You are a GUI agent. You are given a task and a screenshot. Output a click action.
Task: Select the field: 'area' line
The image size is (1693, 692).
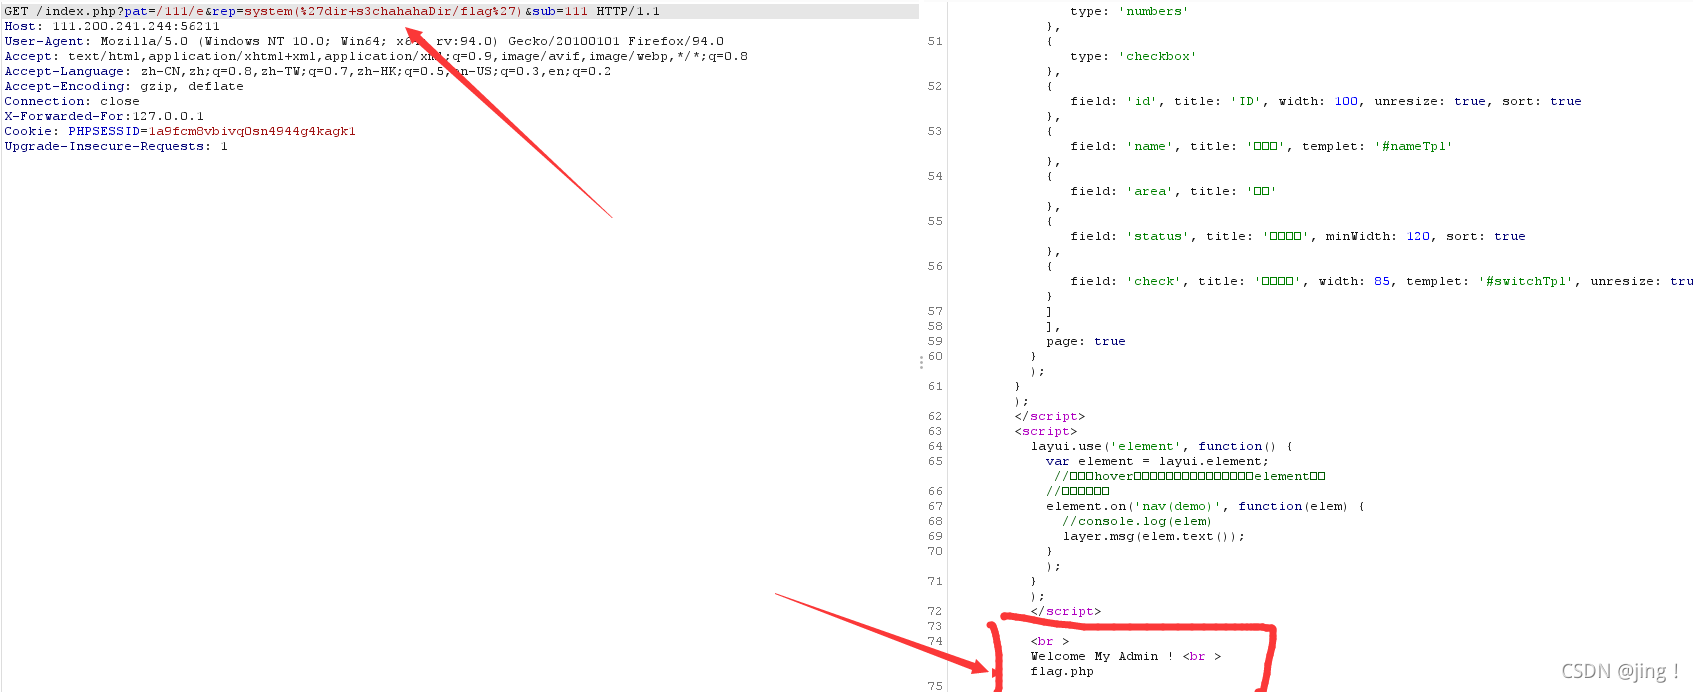click(1173, 191)
